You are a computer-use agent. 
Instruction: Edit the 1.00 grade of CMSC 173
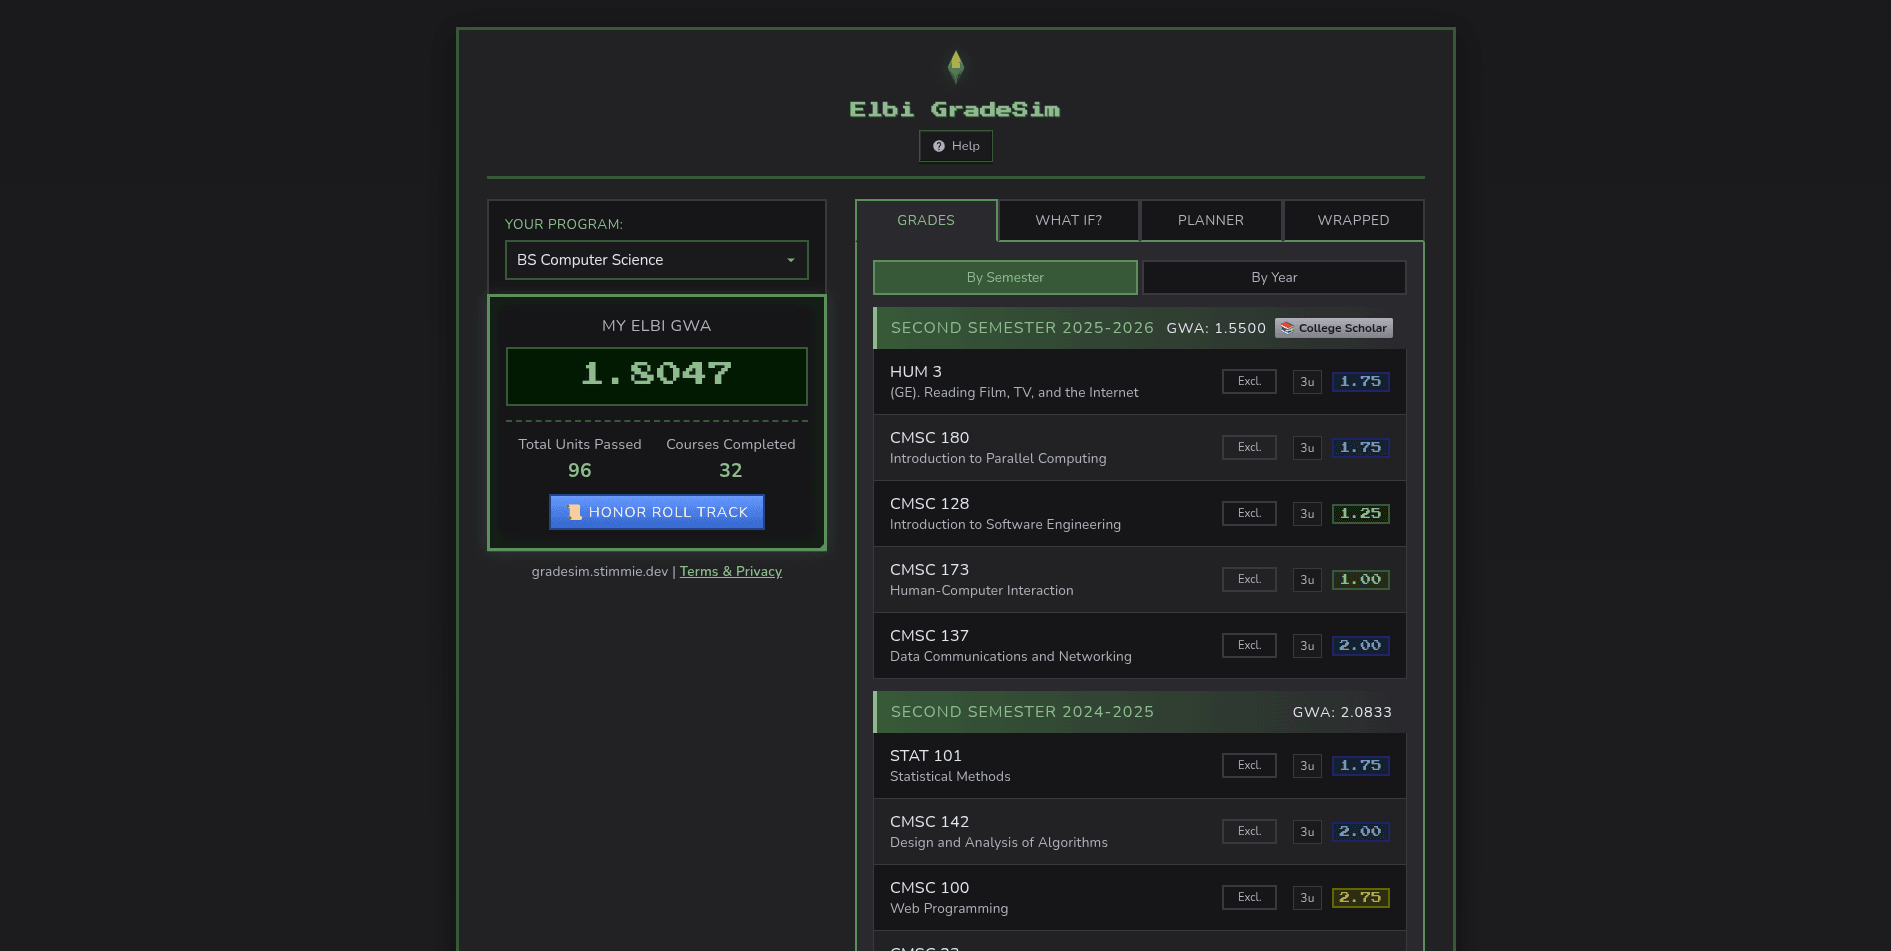[x=1360, y=579]
